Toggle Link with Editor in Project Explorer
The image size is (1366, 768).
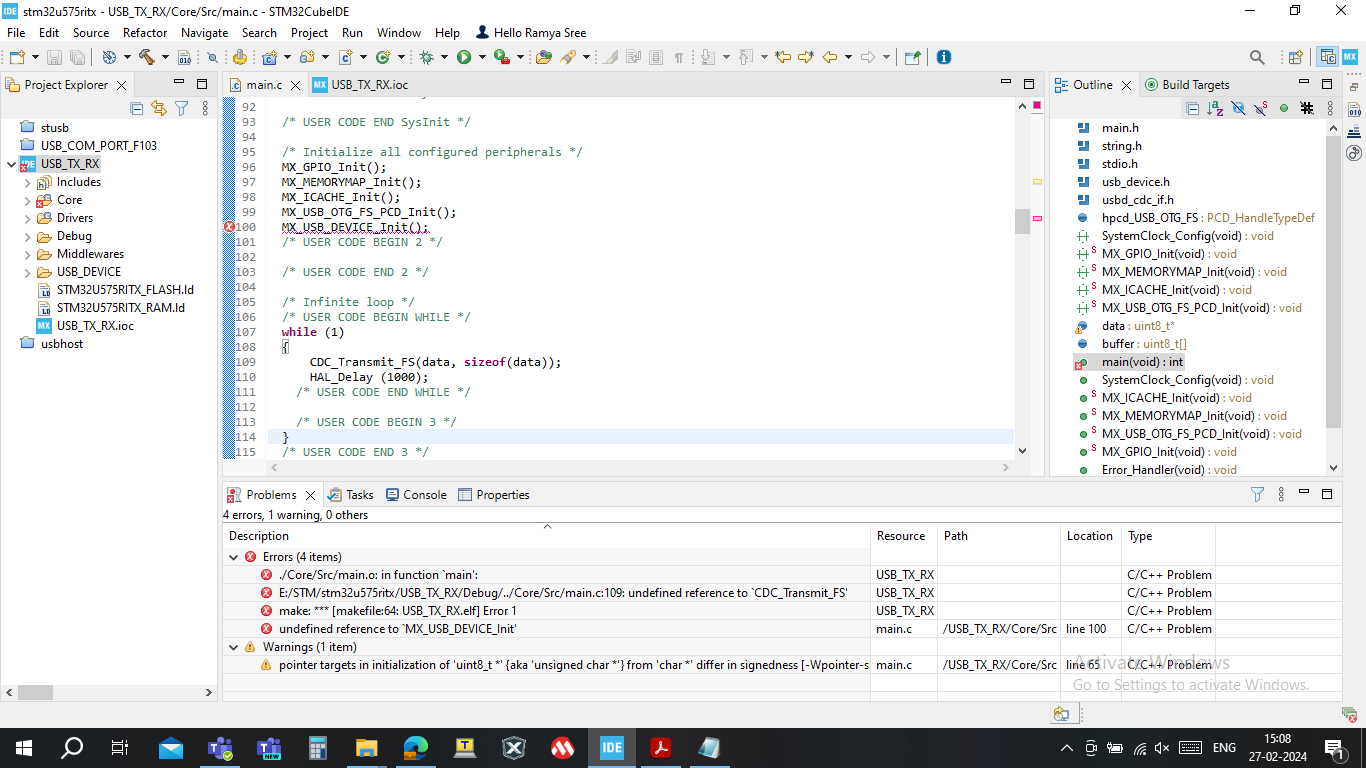pyautogui.click(x=159, y=108)
